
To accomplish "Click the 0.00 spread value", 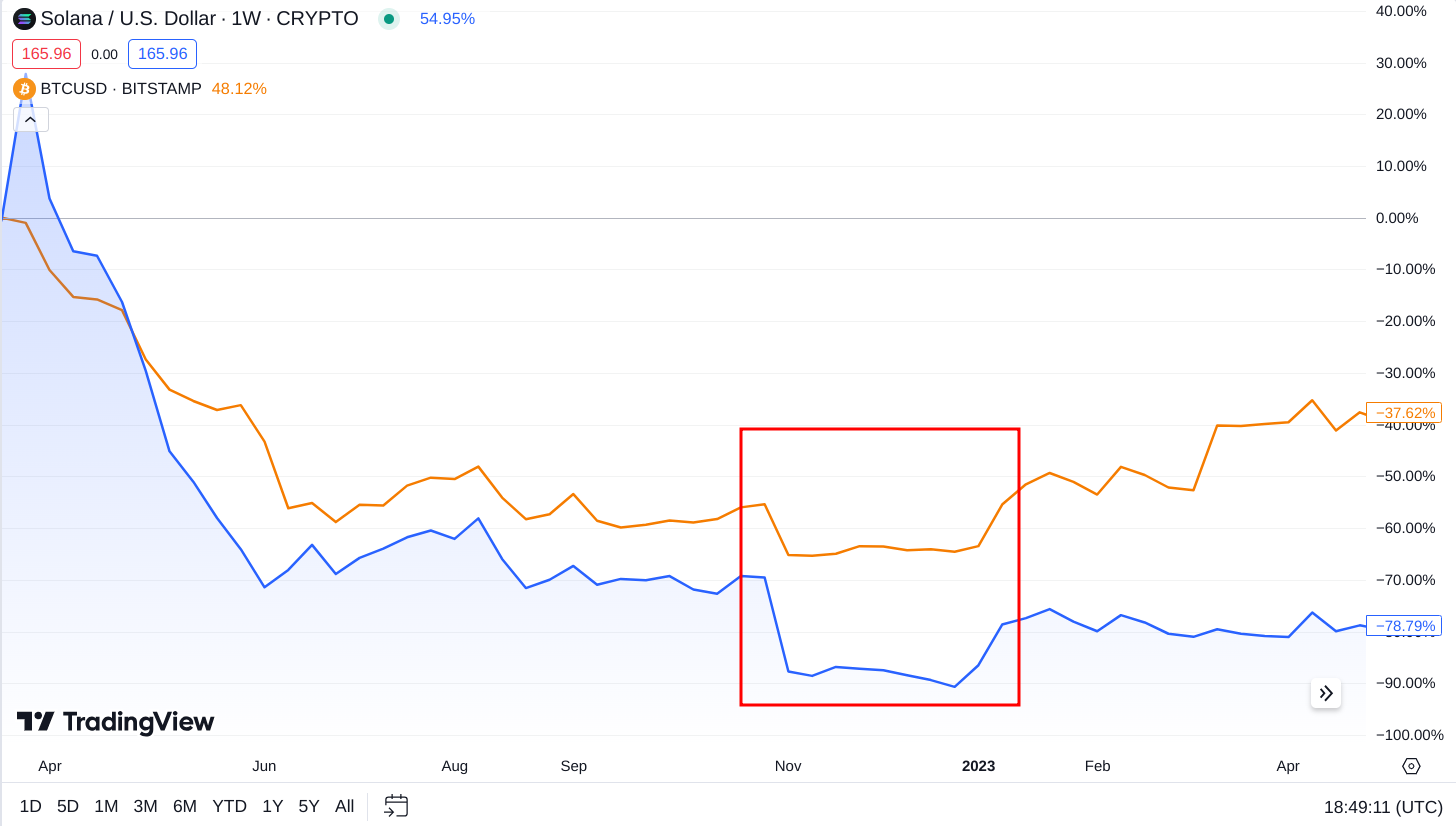I will (x=103, y=54).
